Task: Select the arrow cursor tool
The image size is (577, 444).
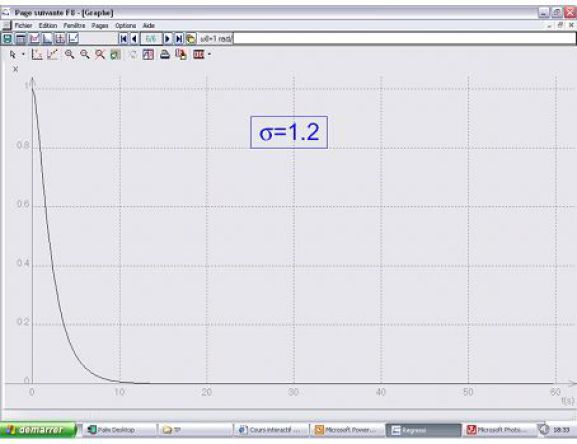Action: pyautogui.click(x=13, y=54)
